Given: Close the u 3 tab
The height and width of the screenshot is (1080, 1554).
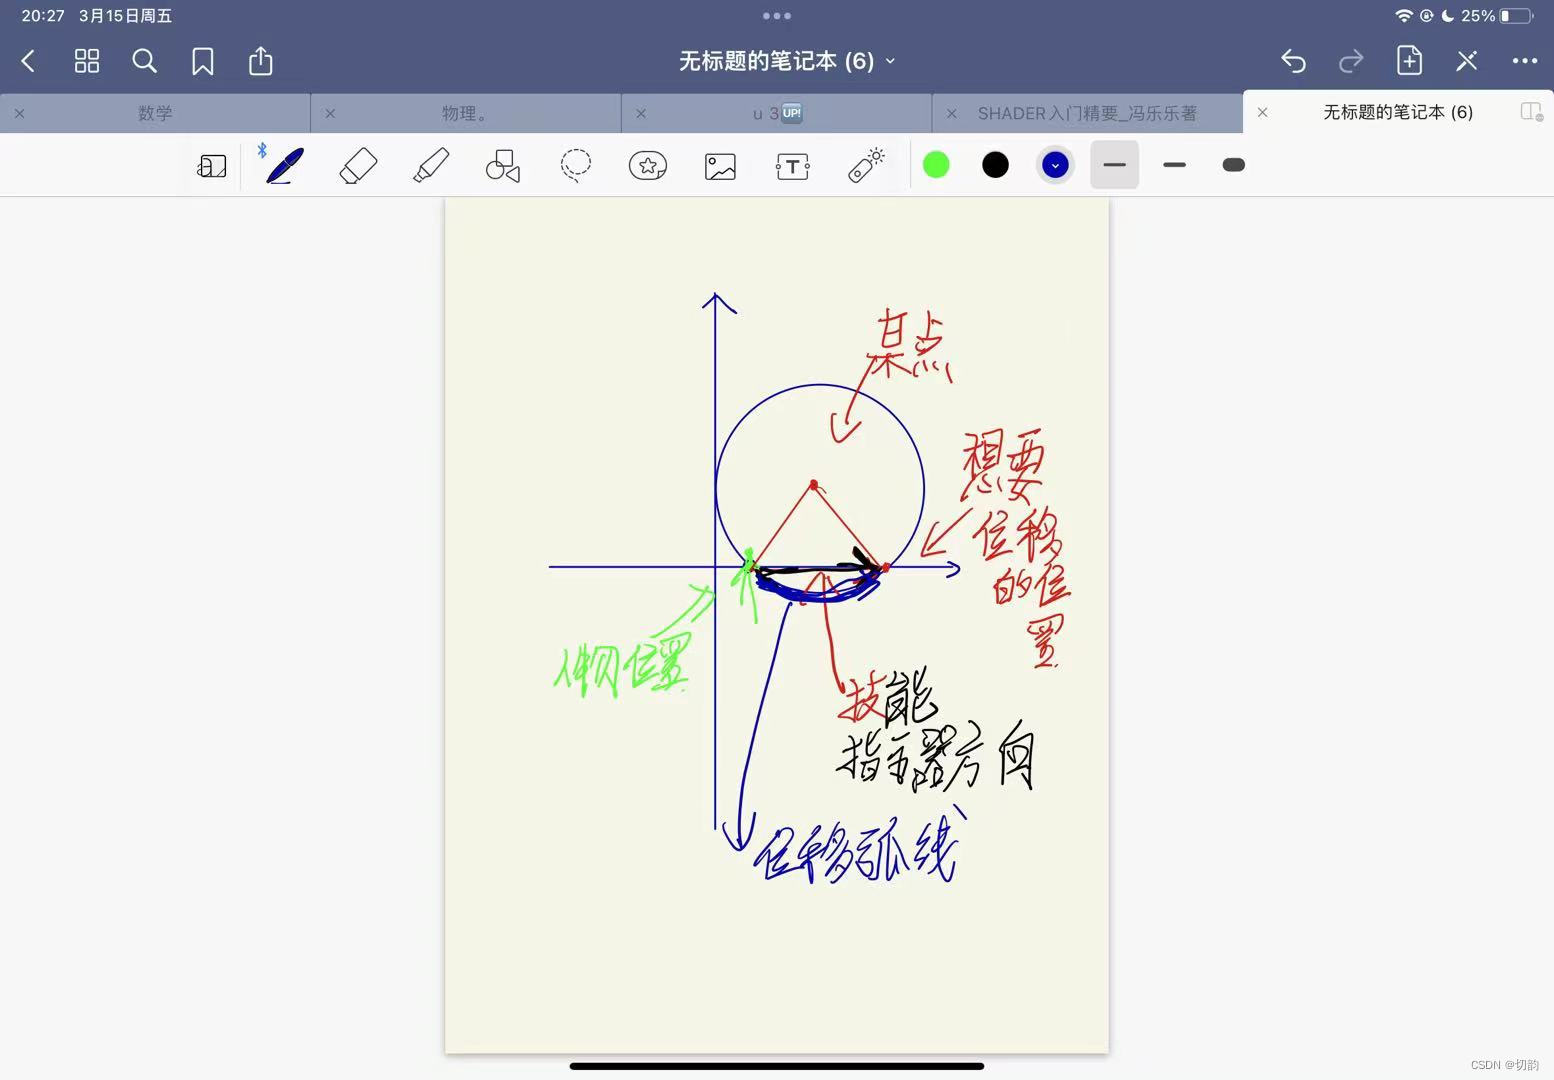Looking at the screenshot, I should [x=641, y=113].
